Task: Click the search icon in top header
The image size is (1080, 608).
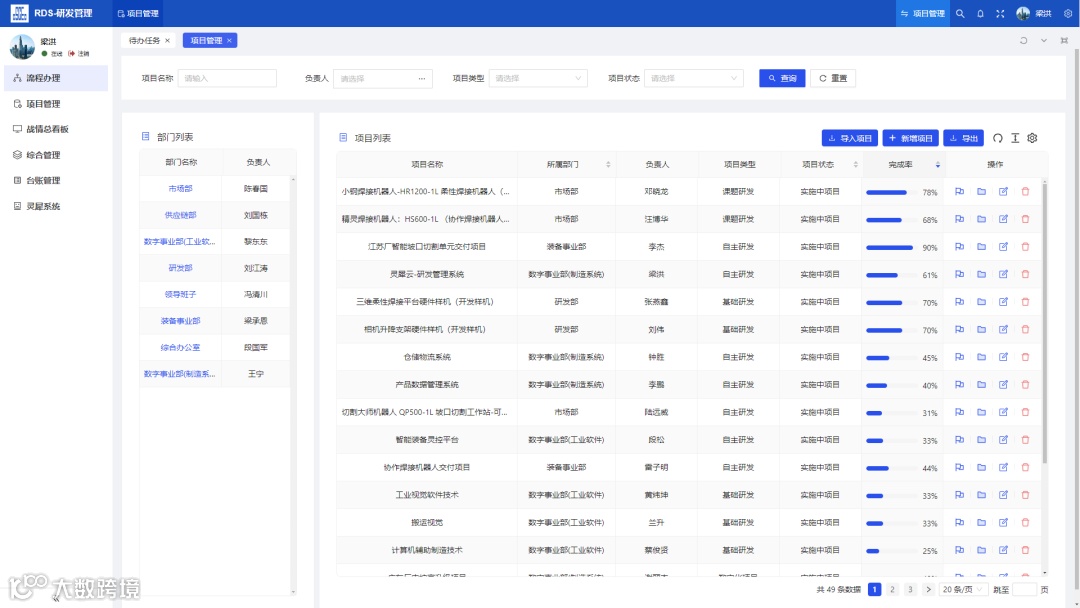Action: point(960,13)
